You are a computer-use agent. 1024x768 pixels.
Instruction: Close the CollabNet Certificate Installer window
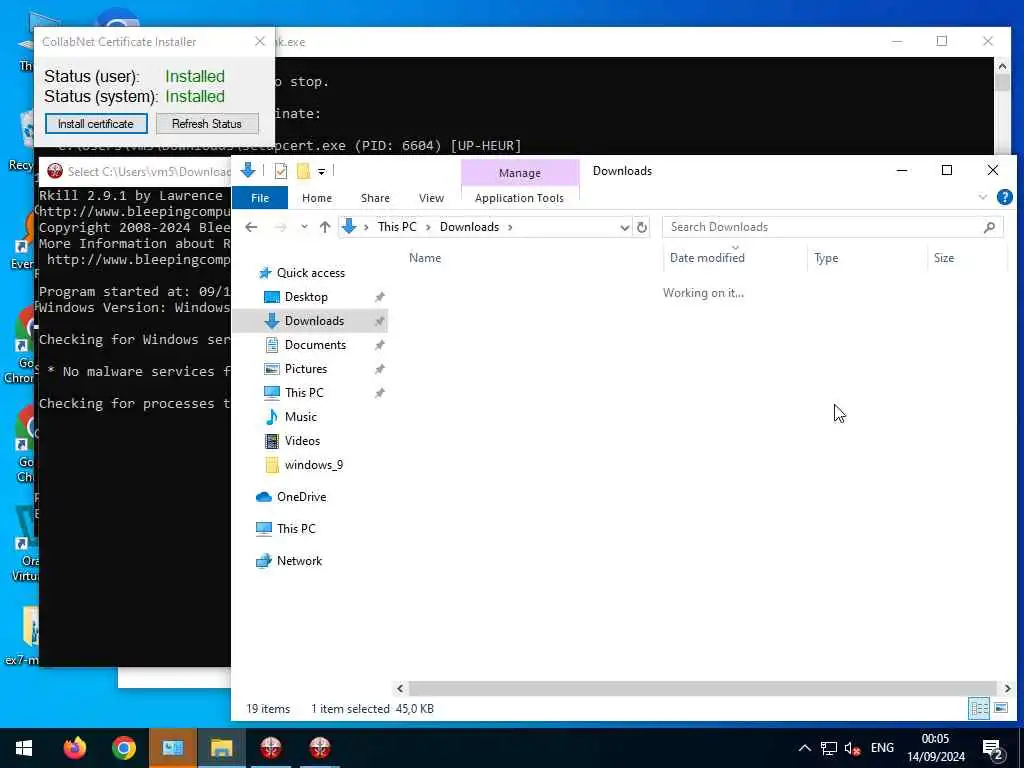(x=260, y=41)
